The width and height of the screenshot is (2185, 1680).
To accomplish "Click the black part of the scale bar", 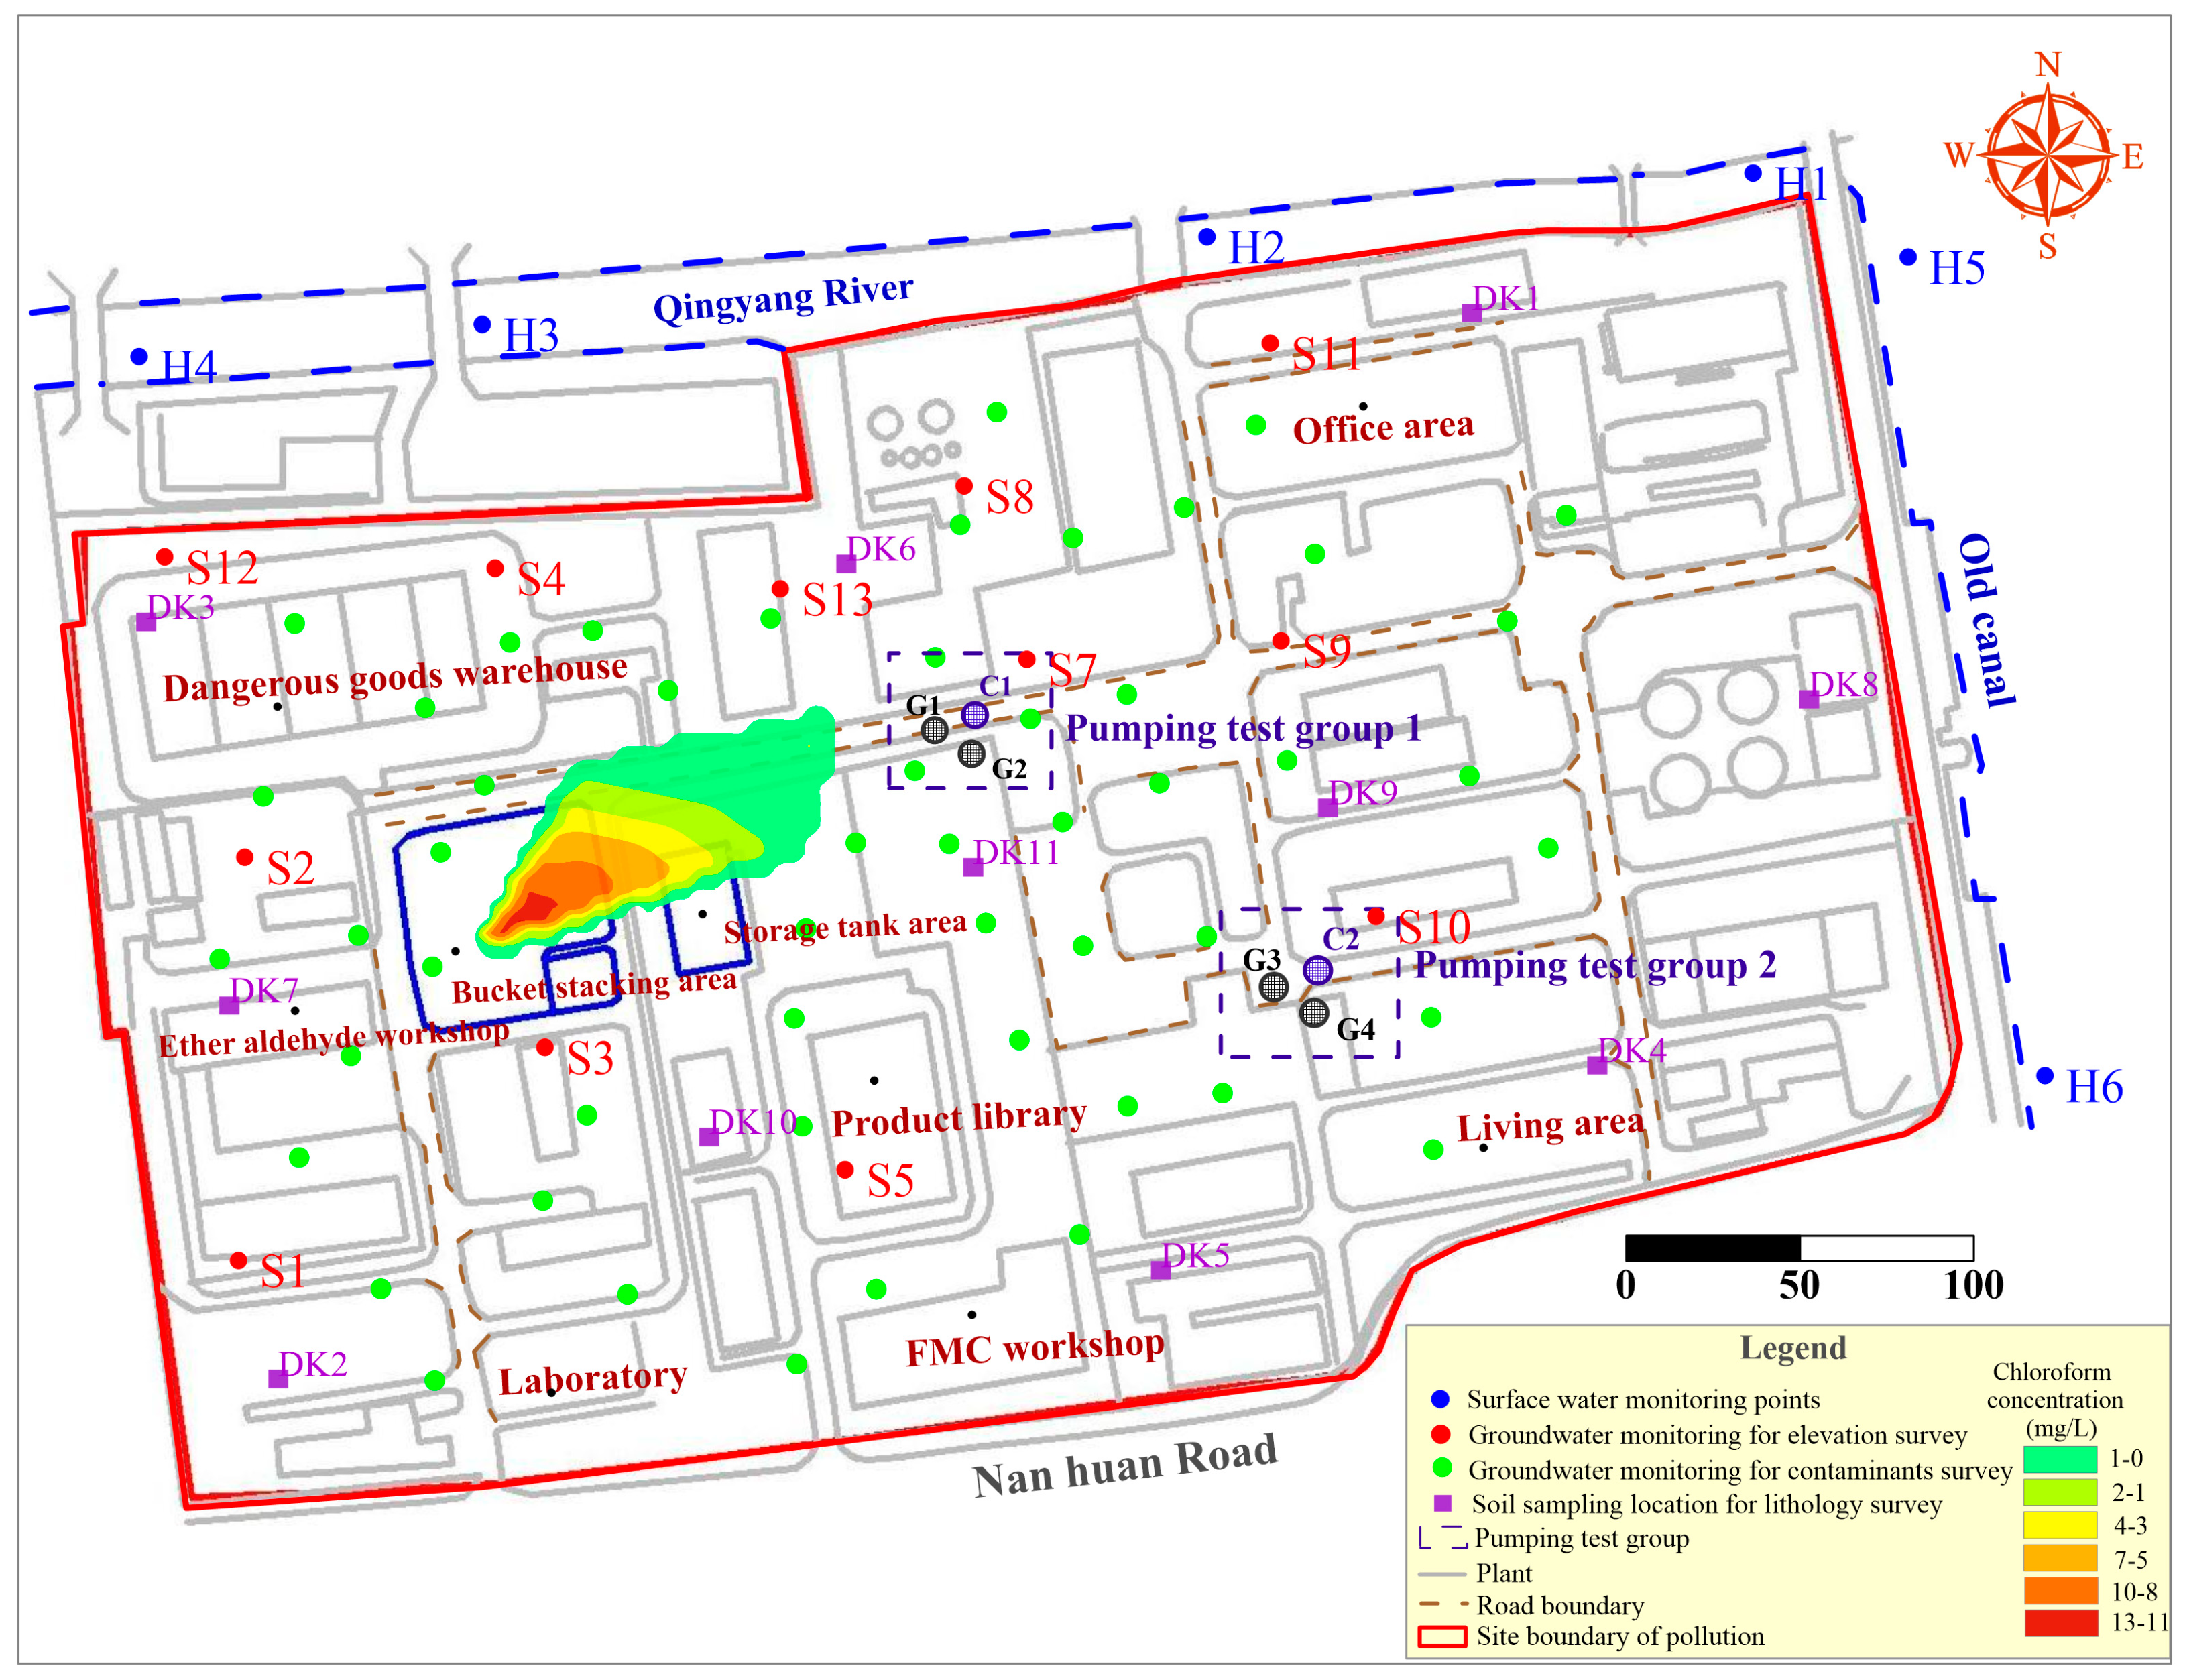I will 1712,1247.
